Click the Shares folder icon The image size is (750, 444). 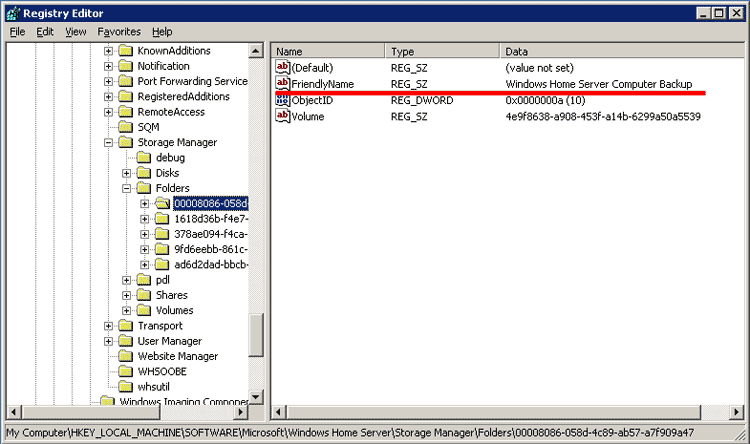[x=144, y=295]
